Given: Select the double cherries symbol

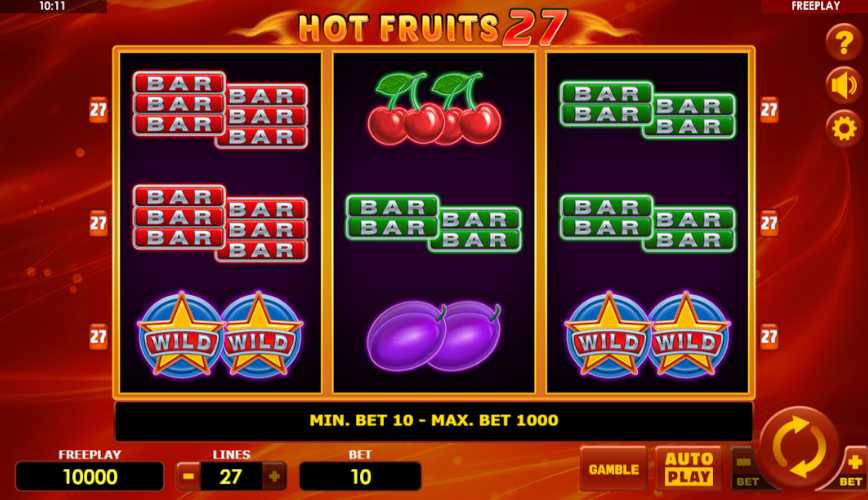Looking at the screenshot, I should 434,108.
